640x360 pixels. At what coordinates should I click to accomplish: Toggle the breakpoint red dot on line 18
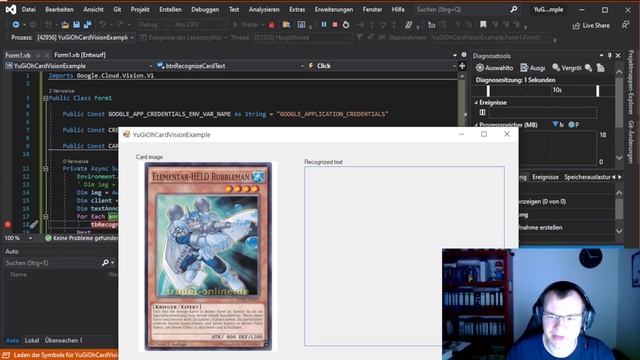[x=7, y=224]
